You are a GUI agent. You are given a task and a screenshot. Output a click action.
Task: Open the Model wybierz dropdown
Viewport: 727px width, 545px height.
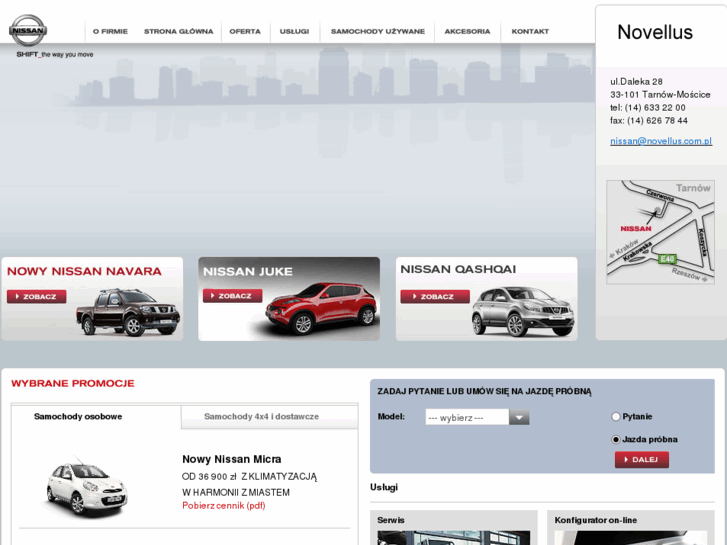(x=477, y=417)
